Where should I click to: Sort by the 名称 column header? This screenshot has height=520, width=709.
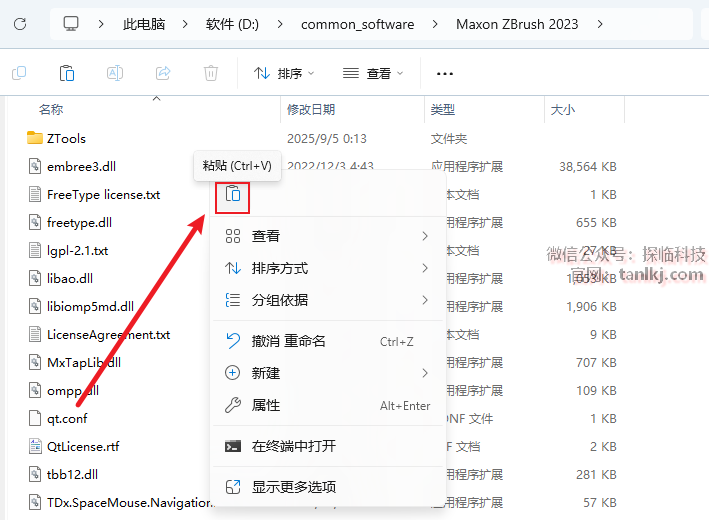(51, 109)
